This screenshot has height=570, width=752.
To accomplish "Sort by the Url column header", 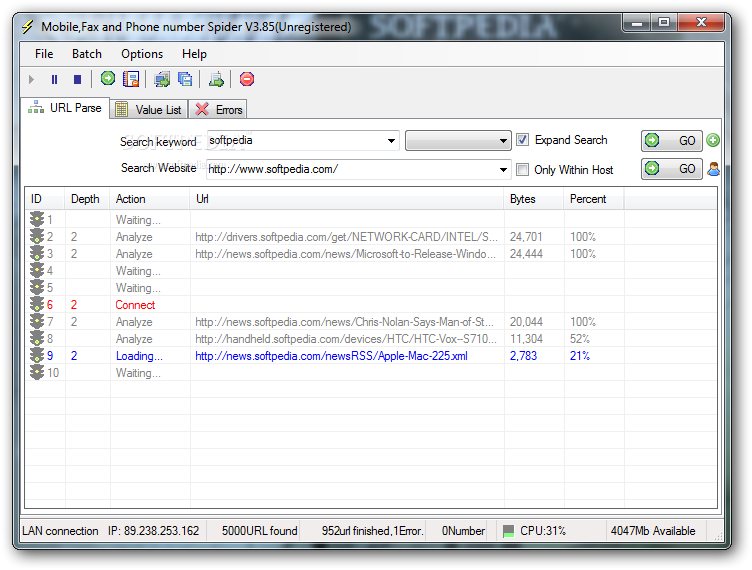I will point(347,199).
